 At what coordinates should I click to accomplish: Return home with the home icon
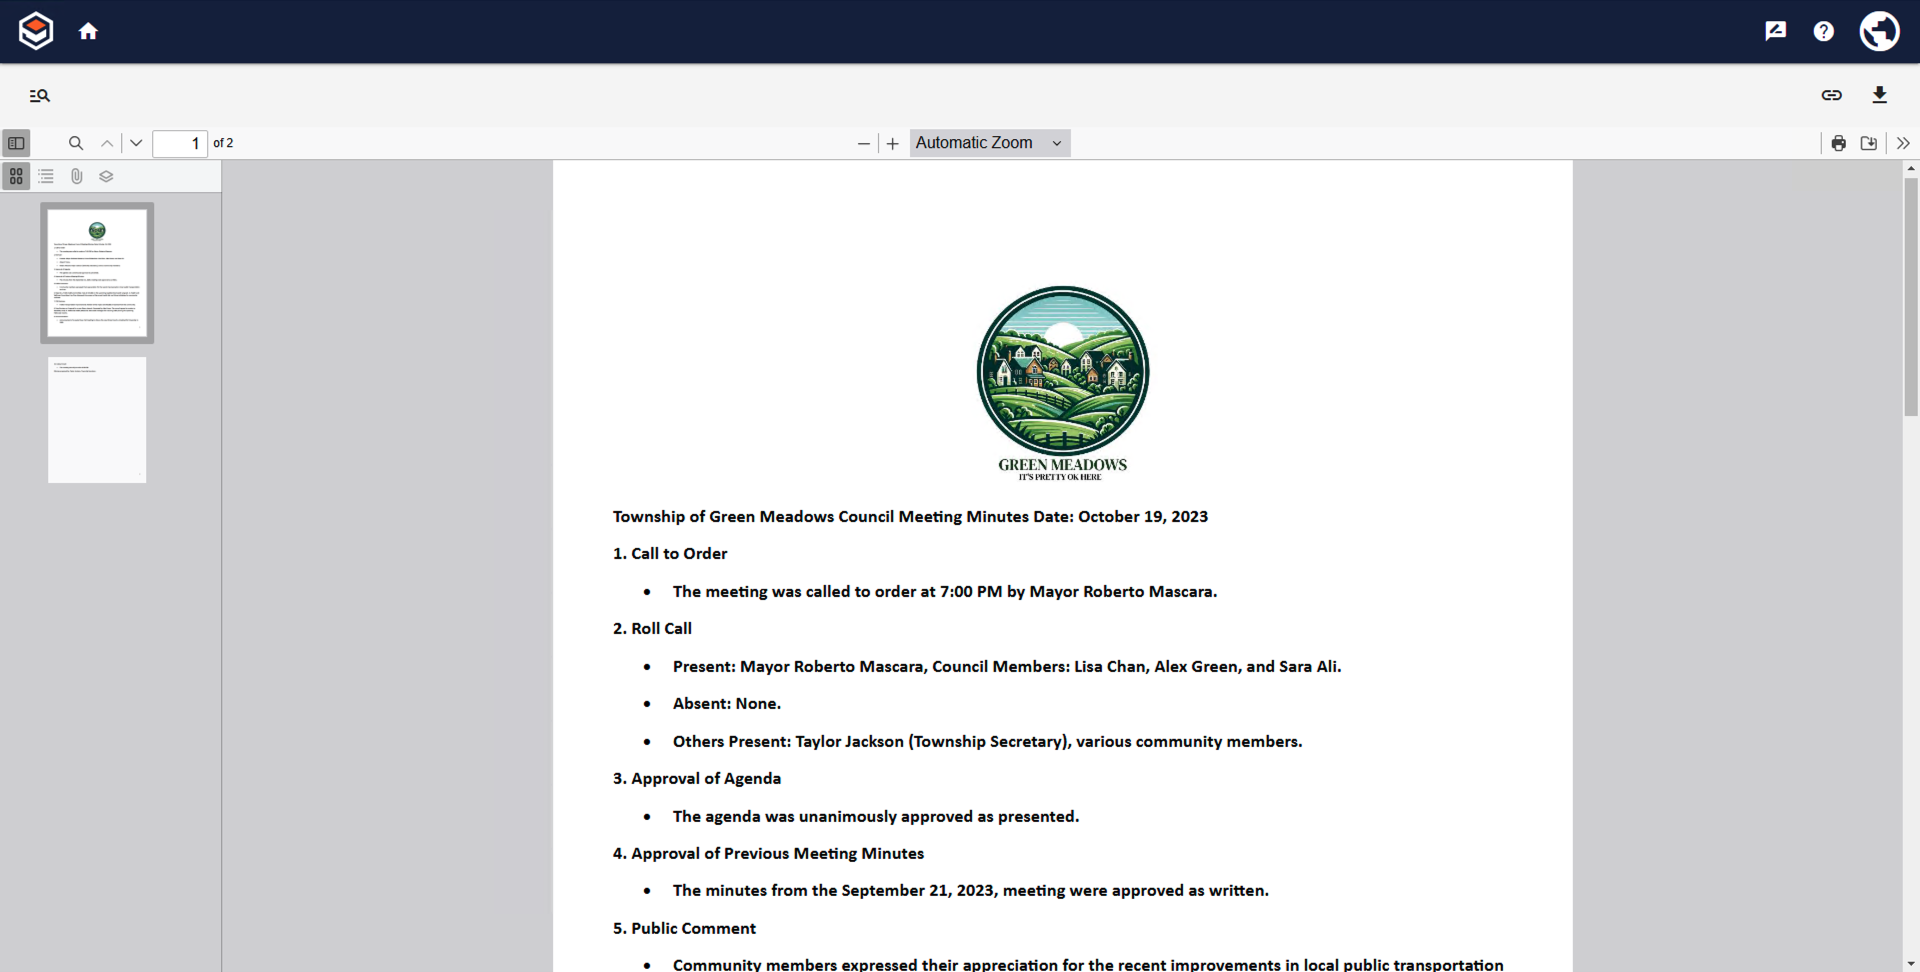[x=88, y=31]
